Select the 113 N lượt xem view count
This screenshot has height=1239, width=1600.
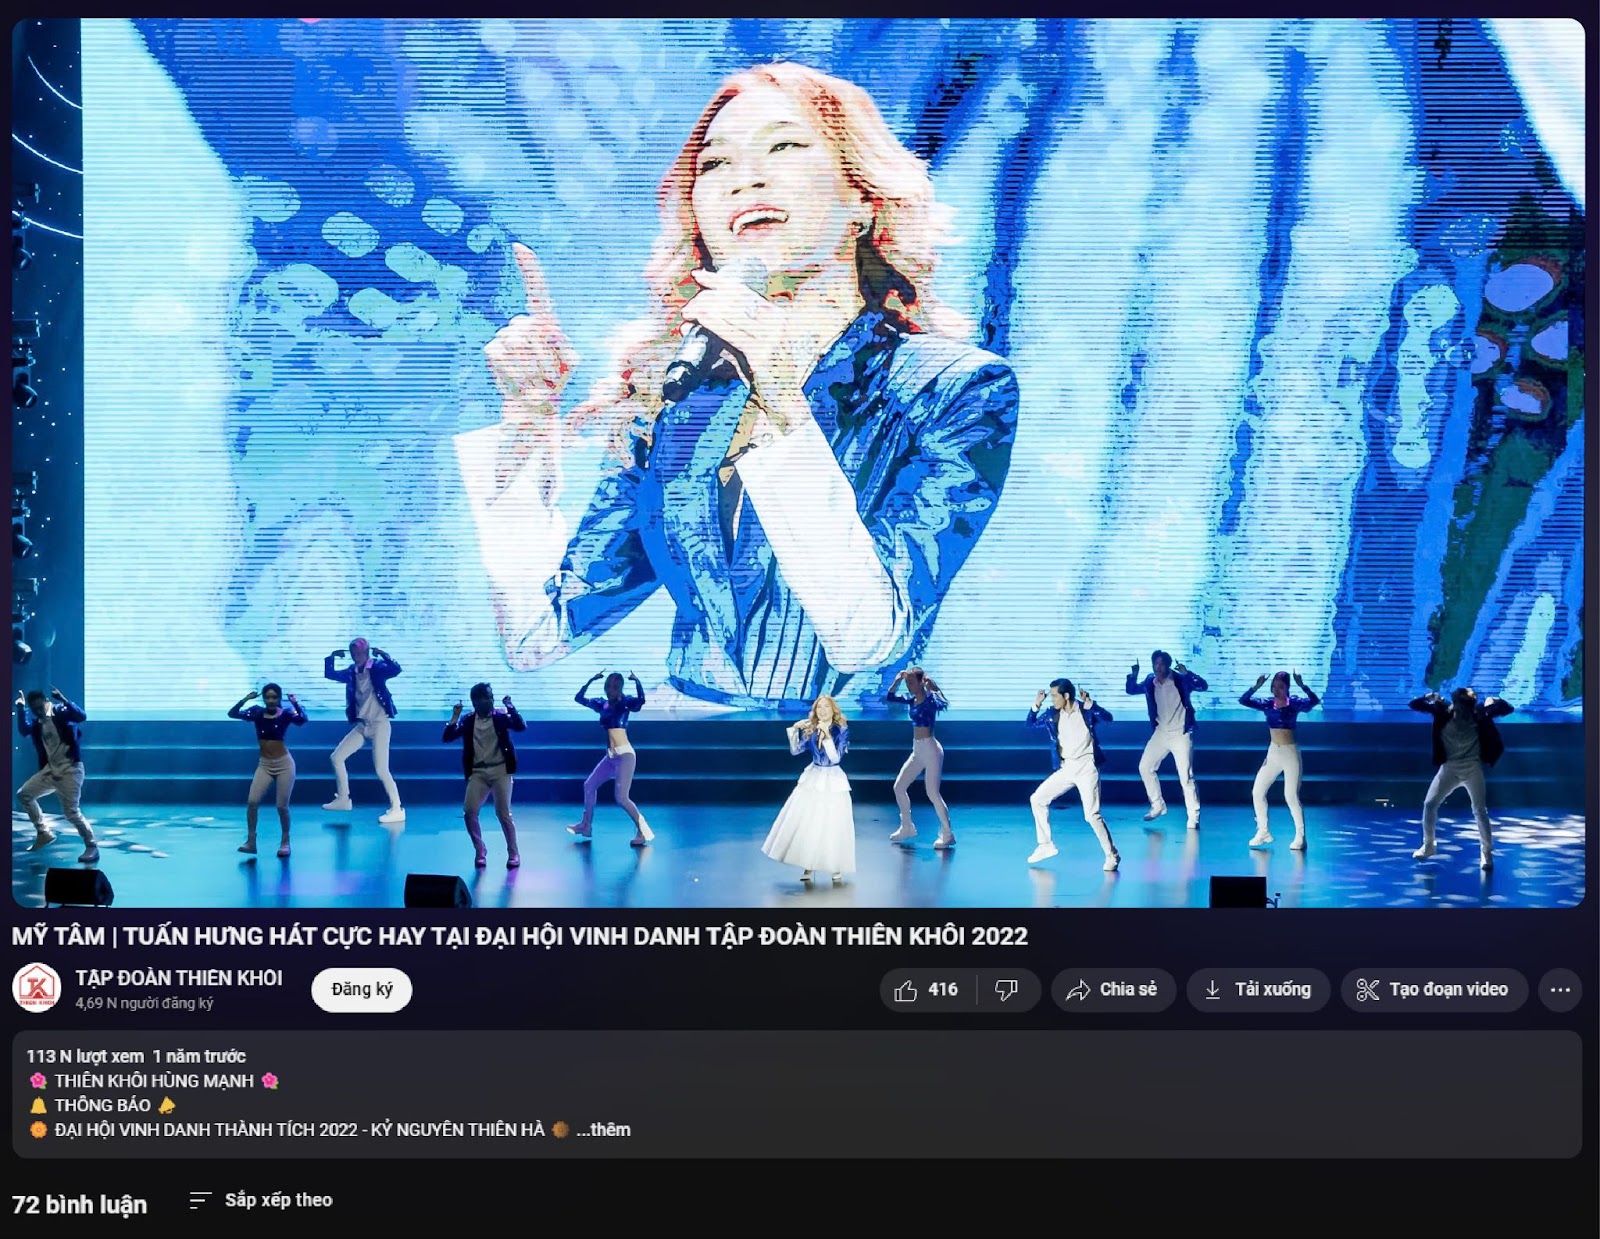85,1056
